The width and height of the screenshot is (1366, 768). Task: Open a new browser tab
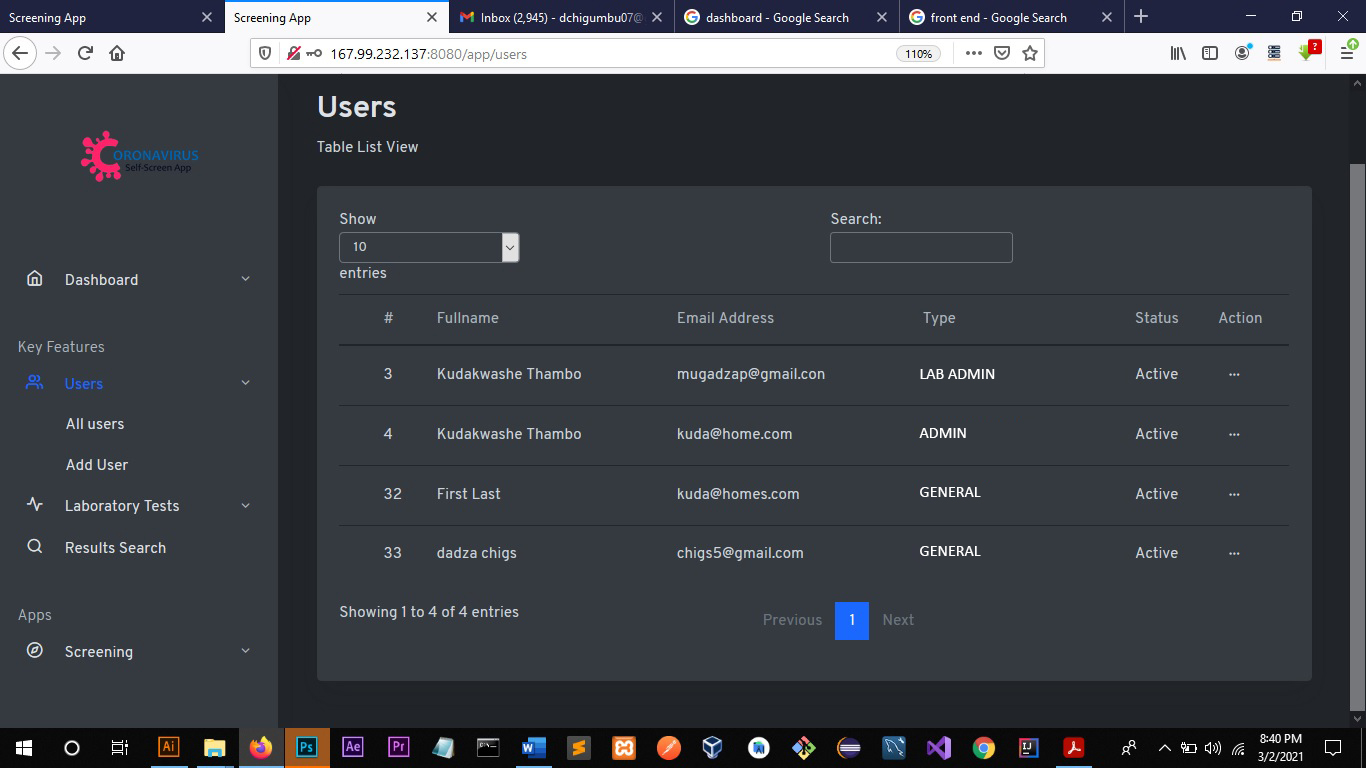(x=1141, y=17)
